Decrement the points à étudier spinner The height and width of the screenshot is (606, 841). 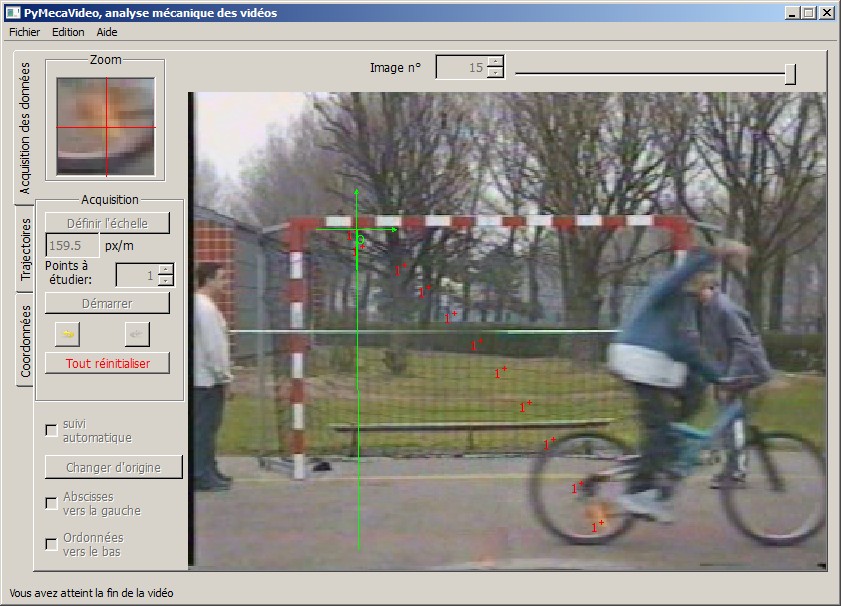(x=166, y=280)
